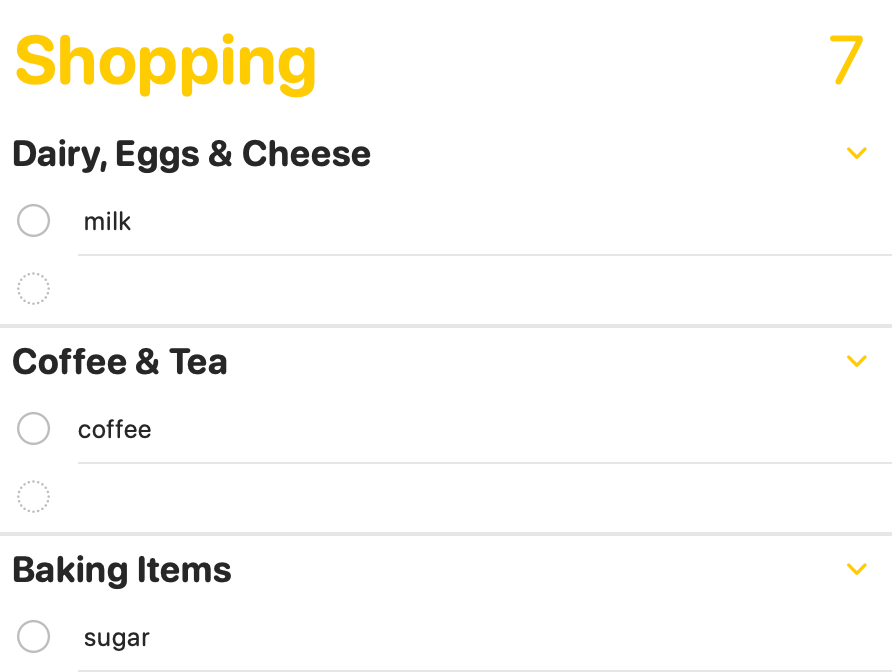Add new item in empty row under coffee
This screenshot has width=892, height=672.
[485, 497]
